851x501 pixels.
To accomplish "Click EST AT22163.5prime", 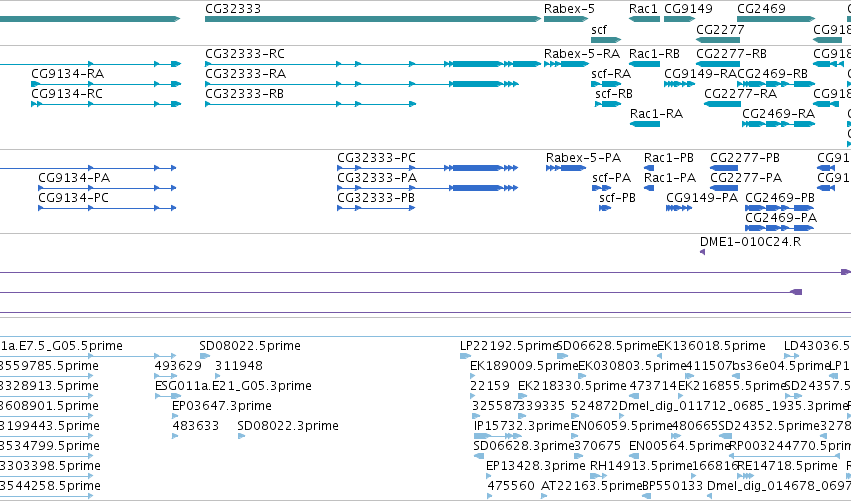I will (544, 496).
